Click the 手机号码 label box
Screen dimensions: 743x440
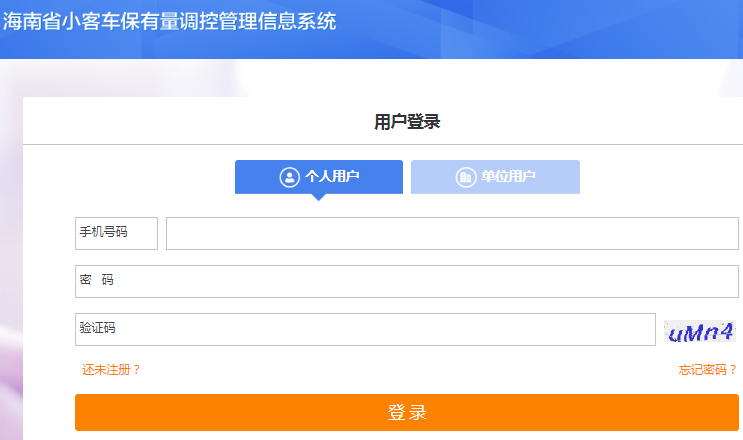[116, 233]
